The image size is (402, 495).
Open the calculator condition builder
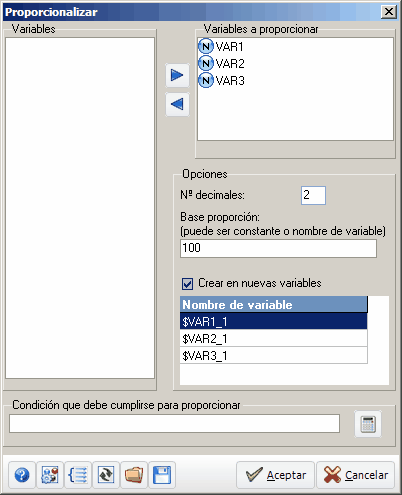coord(368,424)
